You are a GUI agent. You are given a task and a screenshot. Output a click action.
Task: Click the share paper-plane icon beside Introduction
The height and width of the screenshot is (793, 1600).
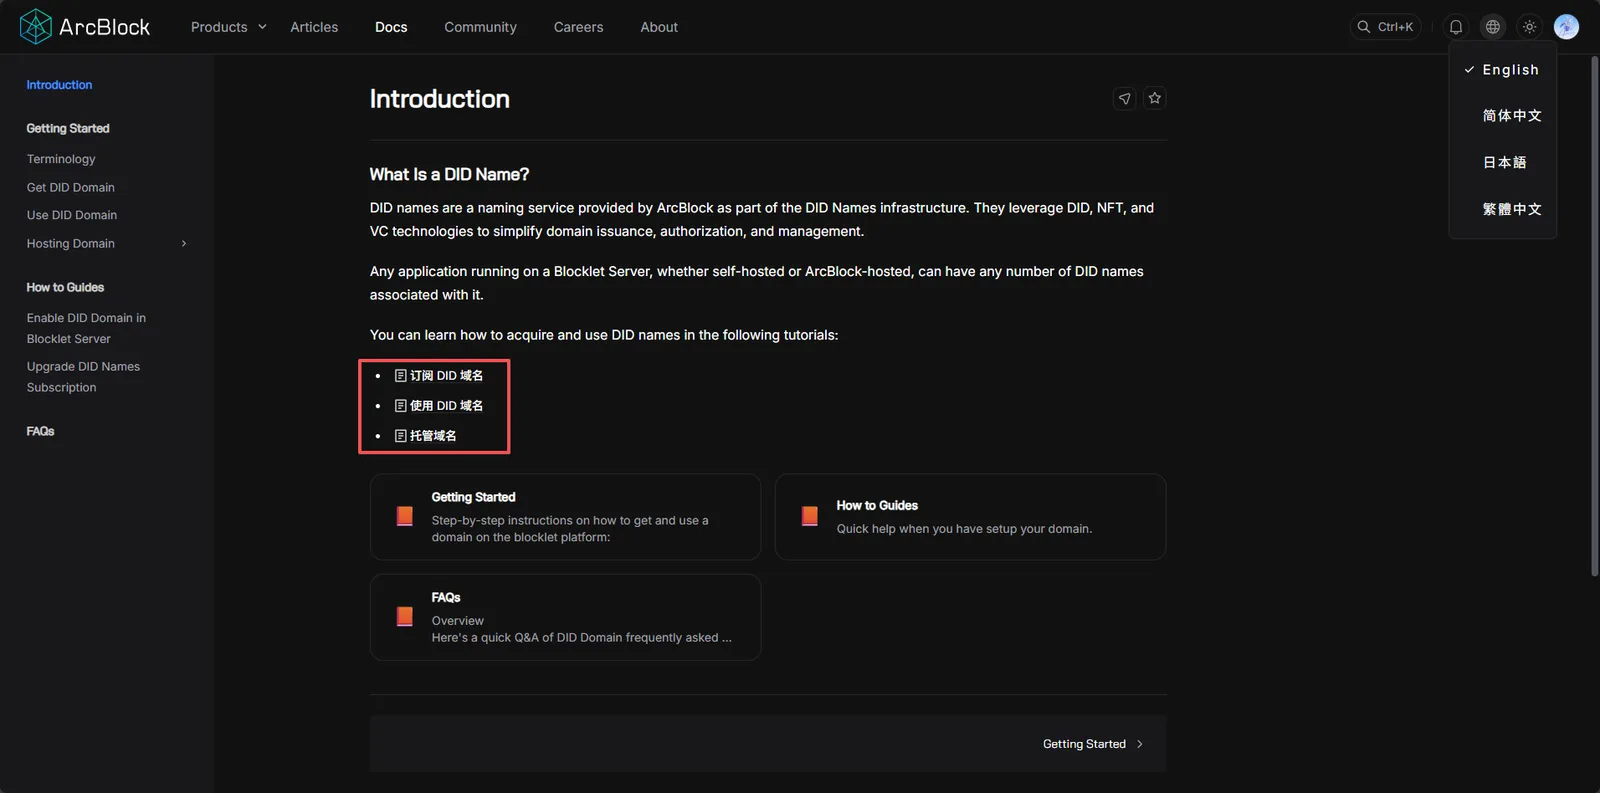coord(1125,98)
